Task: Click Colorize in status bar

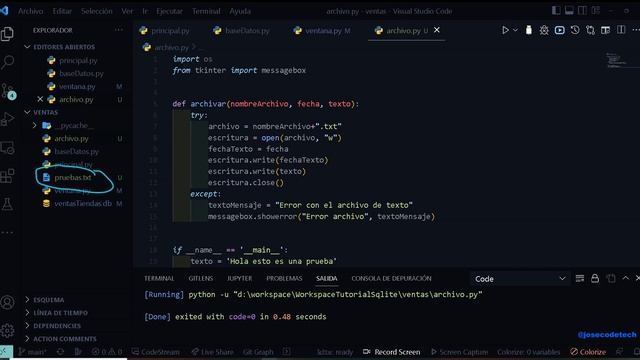Action: (x=588, y=352)
